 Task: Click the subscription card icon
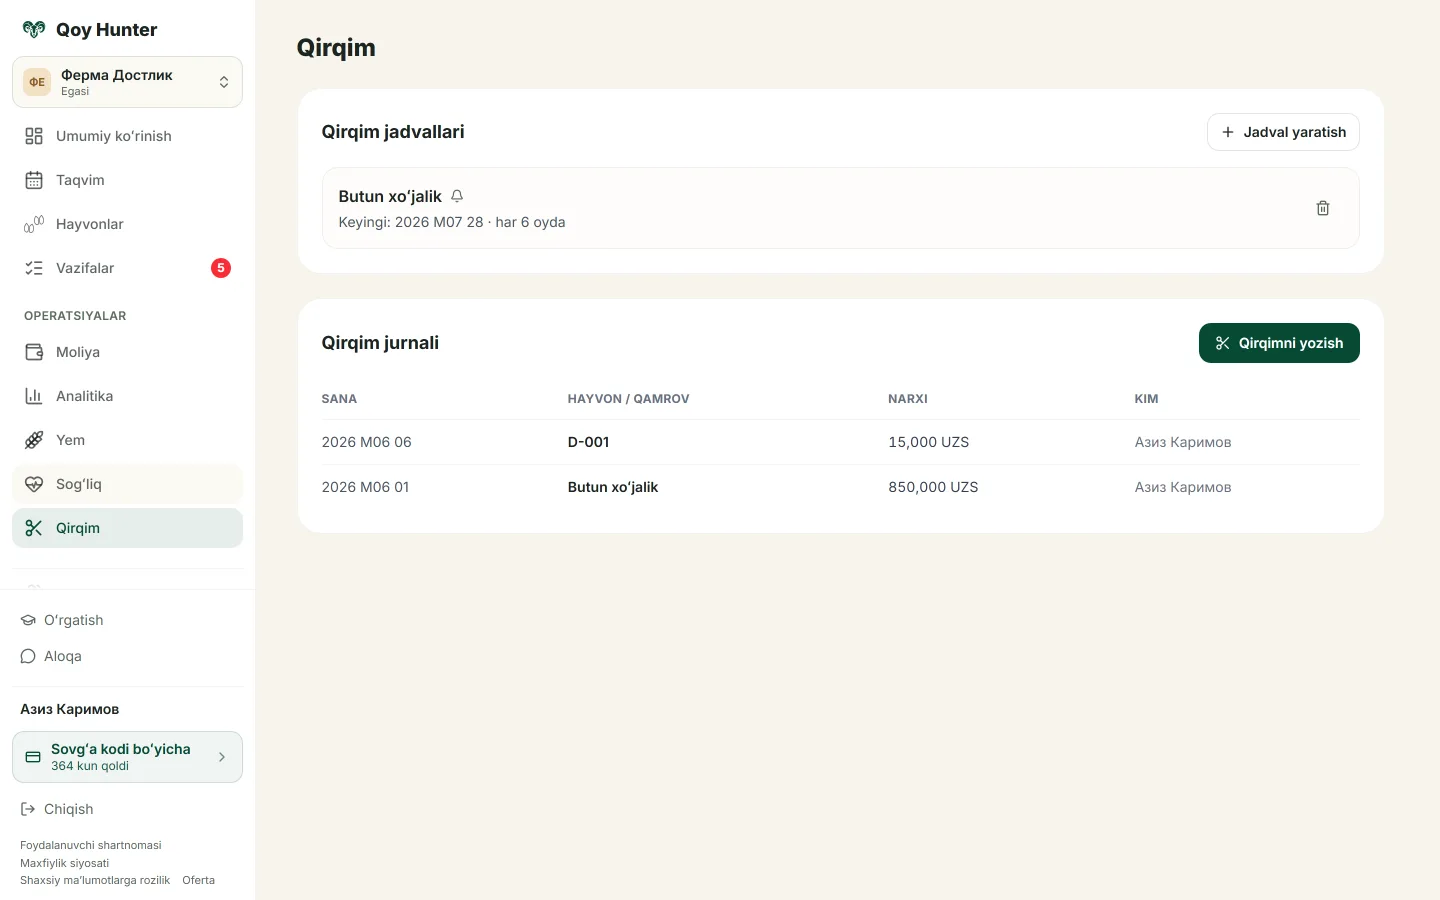pos(33,757)
